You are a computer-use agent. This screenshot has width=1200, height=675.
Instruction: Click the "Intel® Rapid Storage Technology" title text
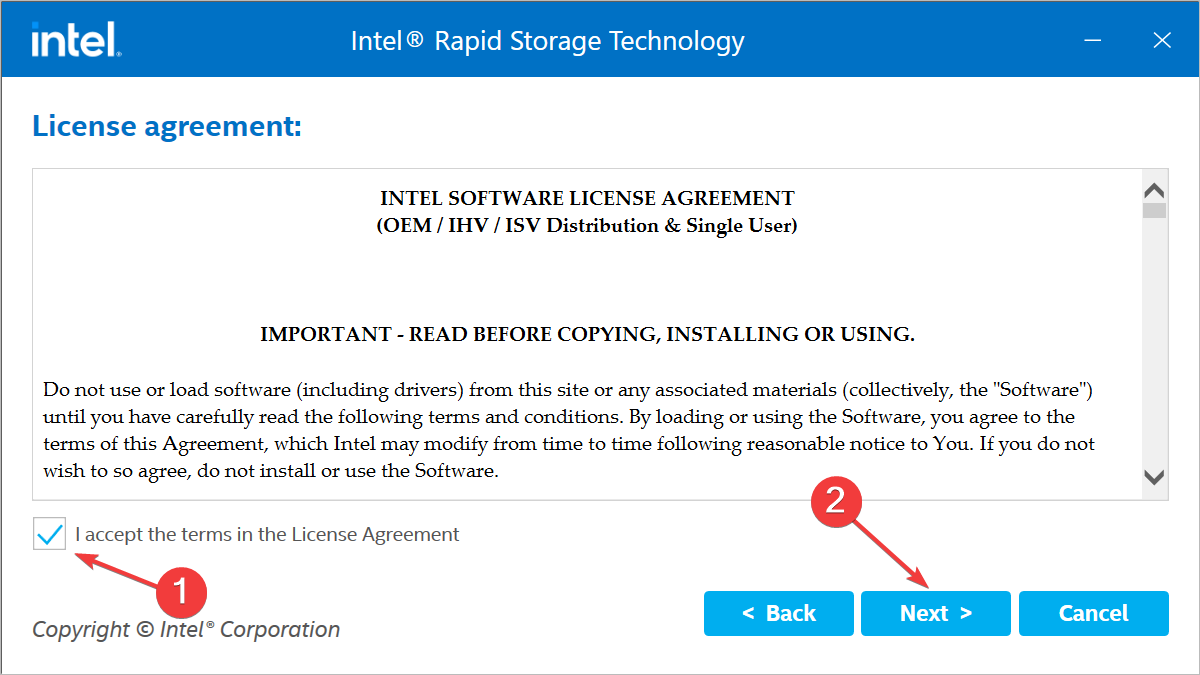point(548,42)
